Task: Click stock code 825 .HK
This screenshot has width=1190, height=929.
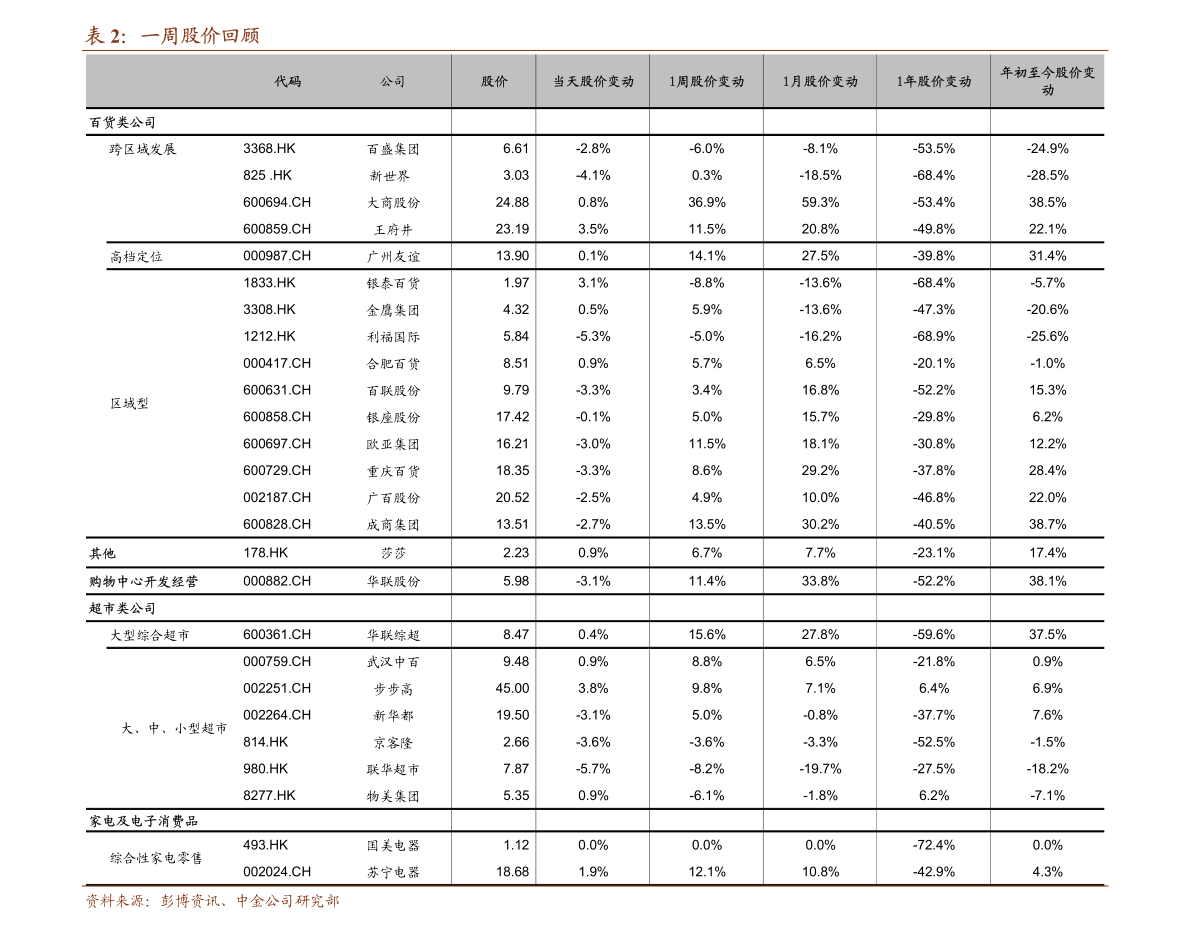Action: click(x=267, y=175)
